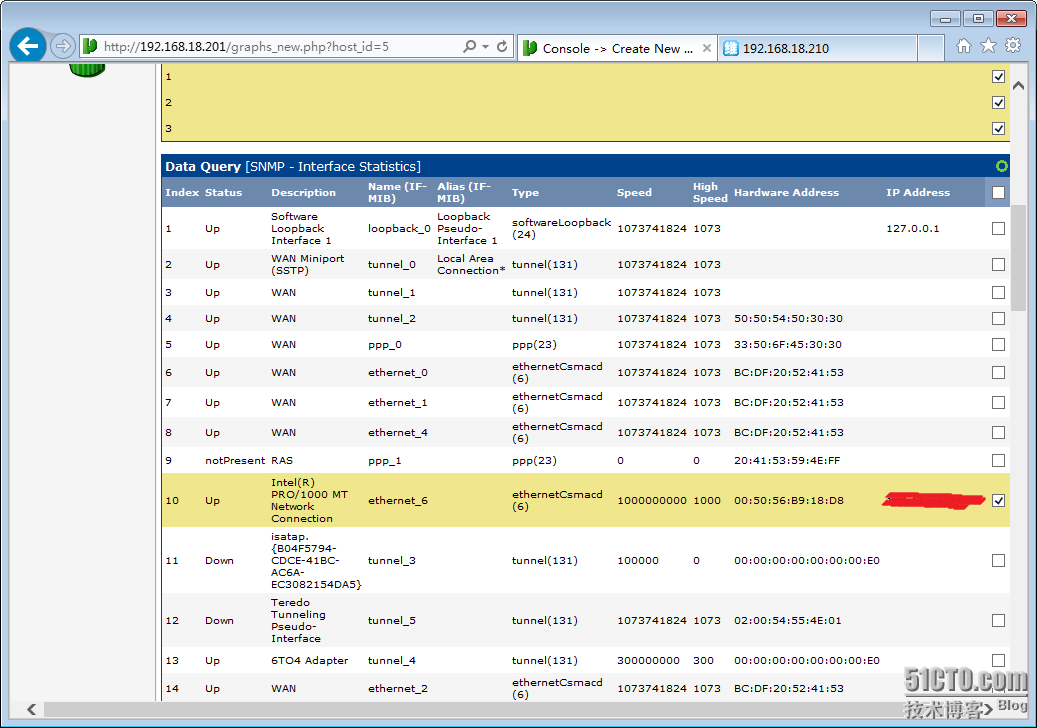The image size is (1037, 728).
Task: Open Favorites star icon
Action: [988, 46]
